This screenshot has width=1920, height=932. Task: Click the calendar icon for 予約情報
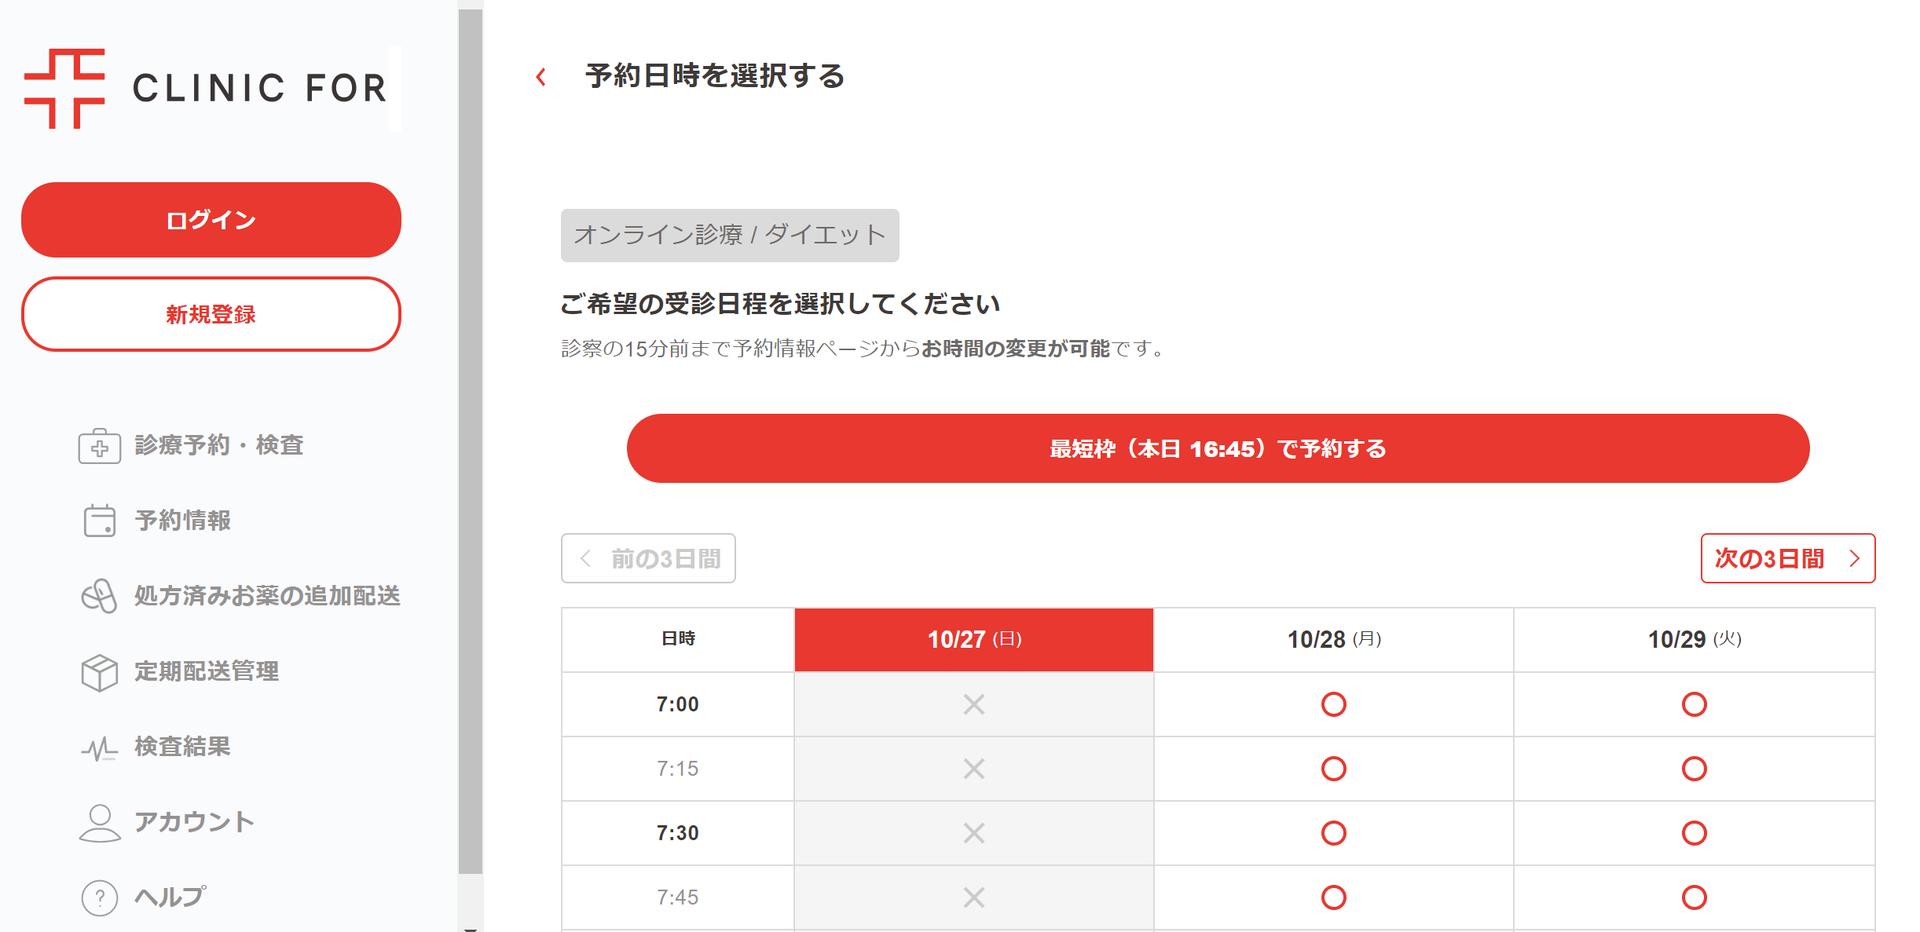[99, 521]
